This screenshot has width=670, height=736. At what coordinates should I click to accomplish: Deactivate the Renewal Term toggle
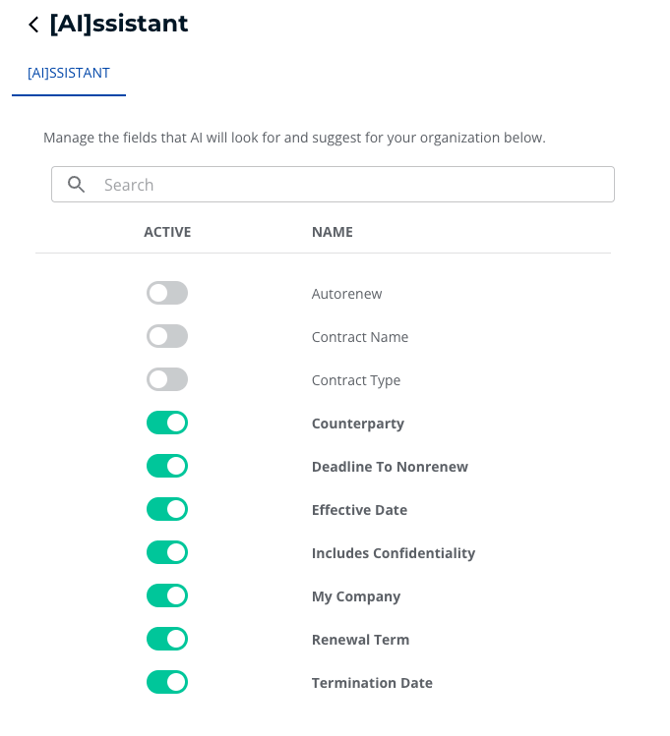(x=167, y=639)
